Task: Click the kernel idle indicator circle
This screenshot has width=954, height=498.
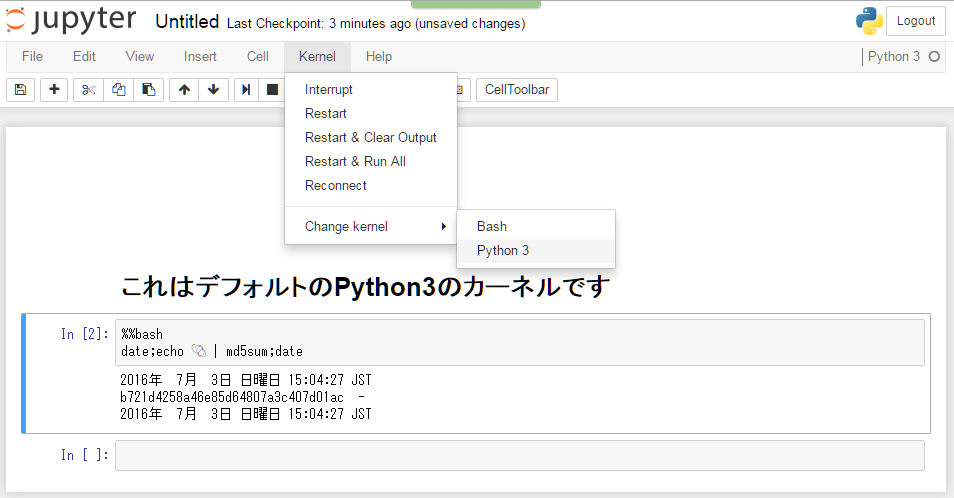Action: (x=935, y=57)
